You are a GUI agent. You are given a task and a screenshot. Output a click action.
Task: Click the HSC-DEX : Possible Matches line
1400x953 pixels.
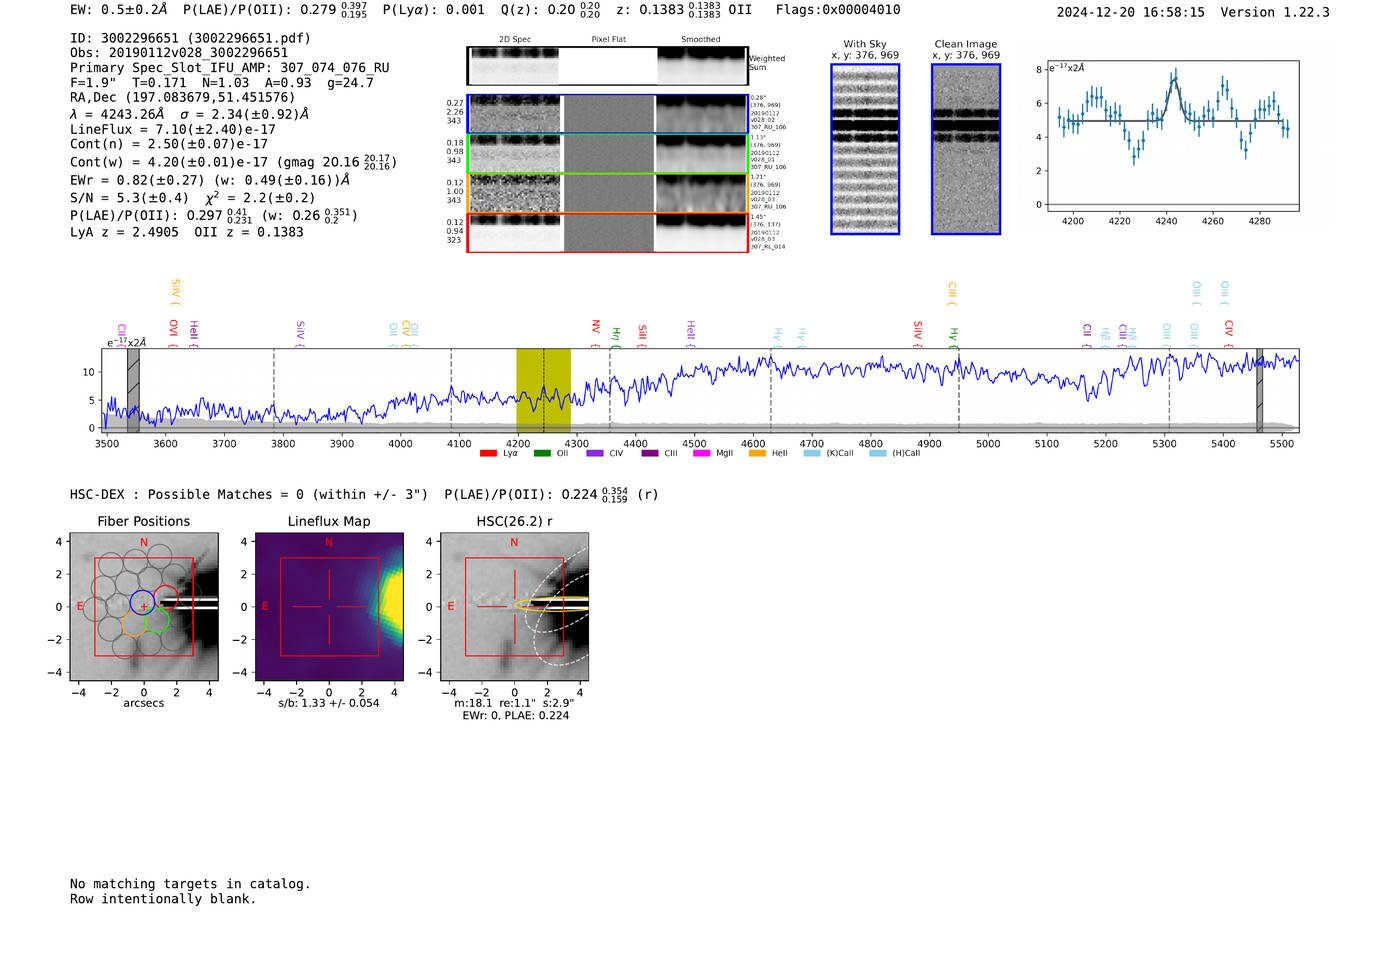(x=365, y=495)
